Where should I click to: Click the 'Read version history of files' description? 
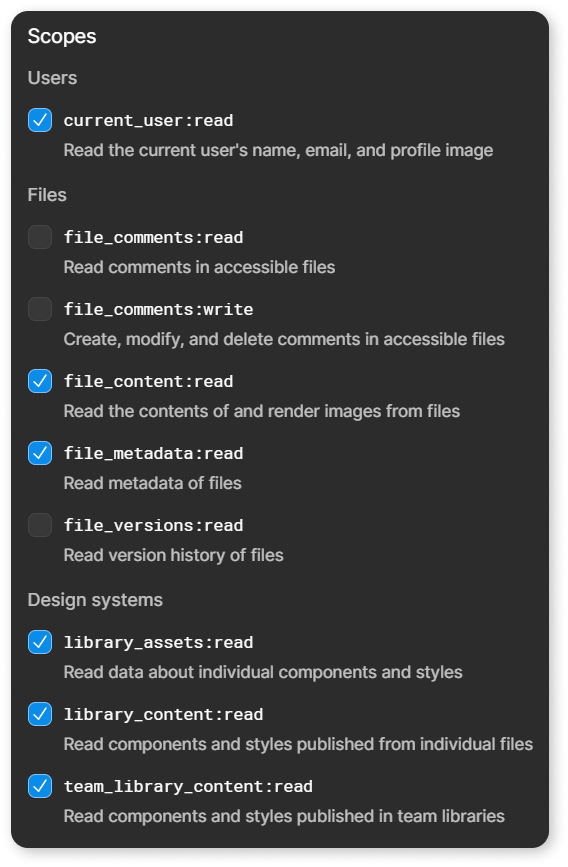click(x=174, y=555)
